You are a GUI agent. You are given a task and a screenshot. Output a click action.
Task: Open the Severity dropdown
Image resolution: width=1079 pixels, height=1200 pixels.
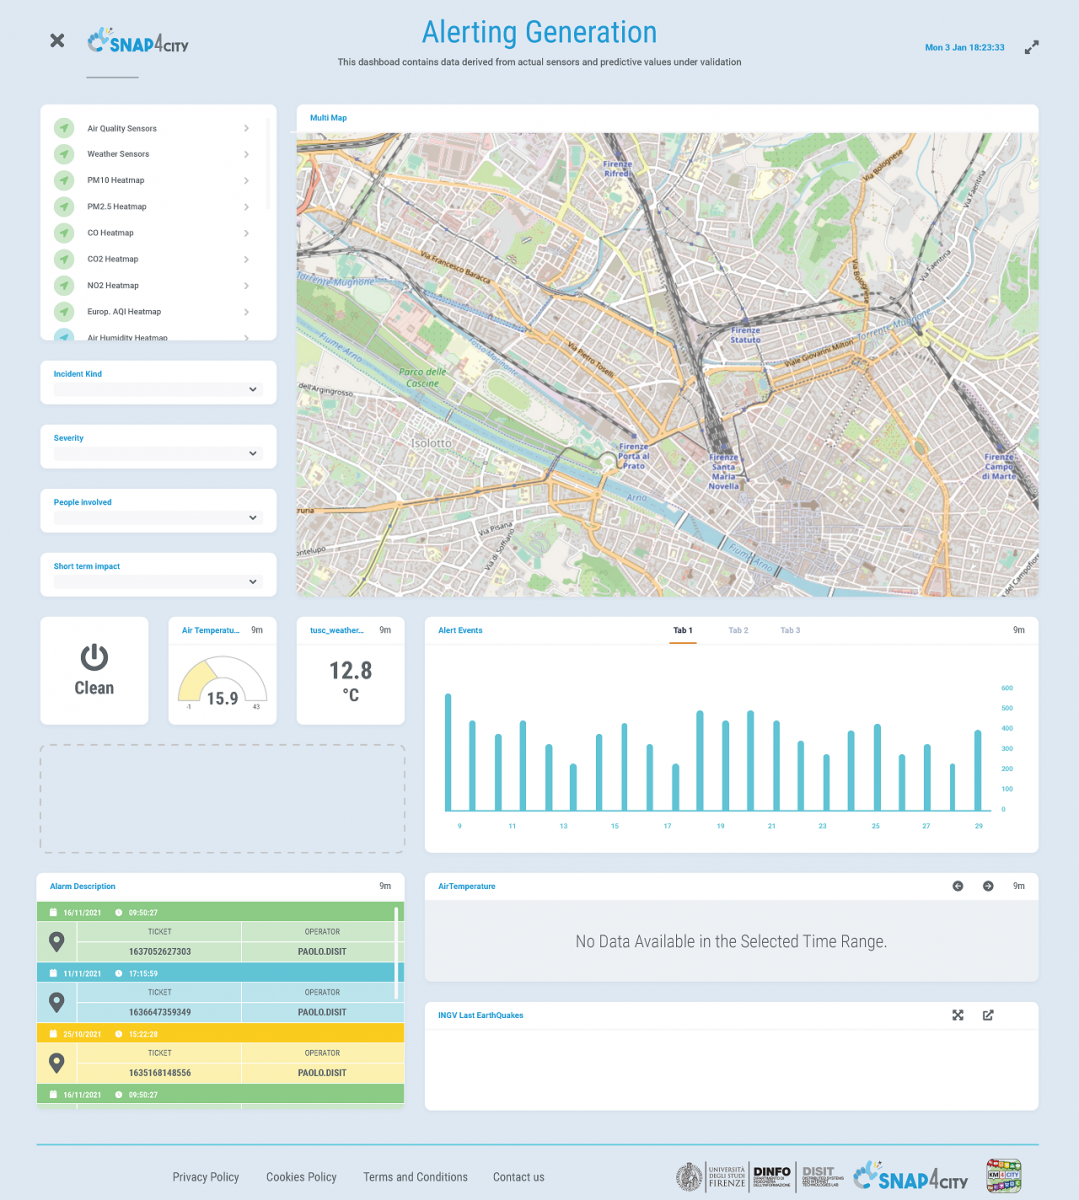tap(158, 454)
